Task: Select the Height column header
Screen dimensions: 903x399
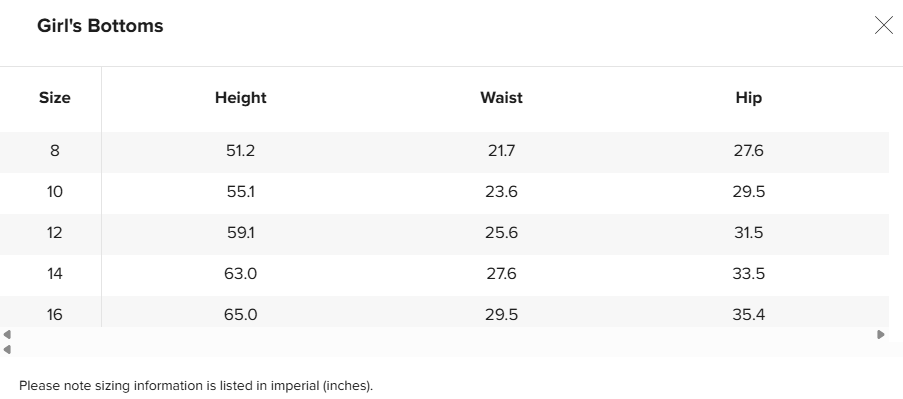Action: click(x=241, y=98)
